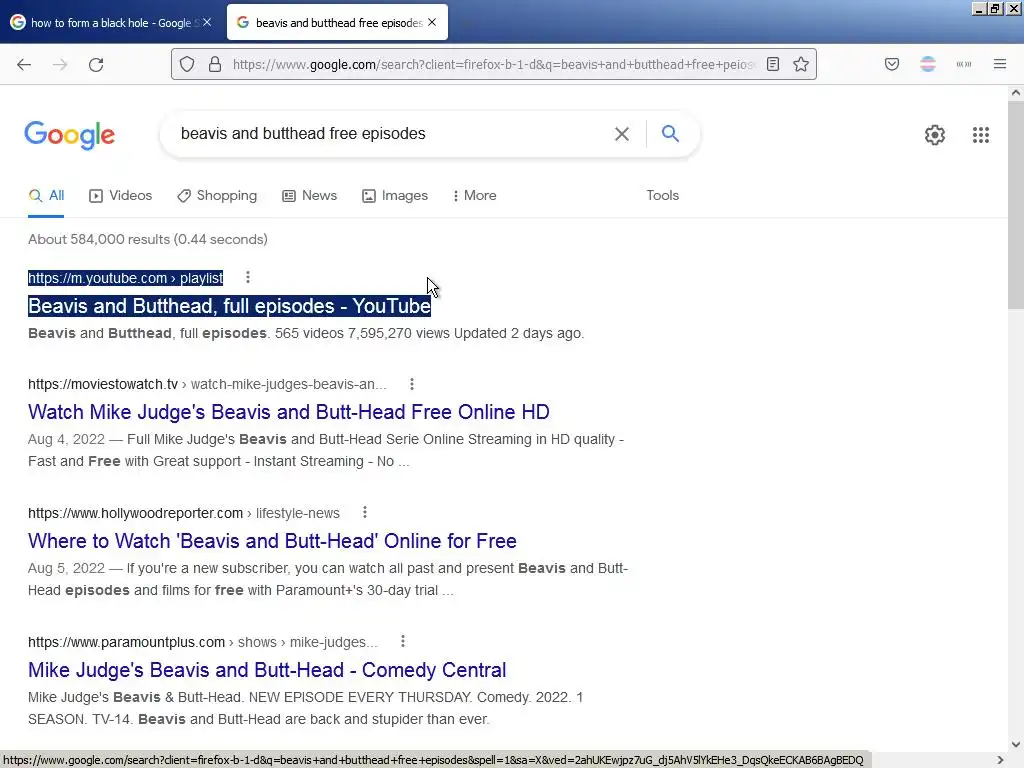Switch to the black hole Google tab
The width and height of the screenshot is (1024, 768).
pos(111,23)
